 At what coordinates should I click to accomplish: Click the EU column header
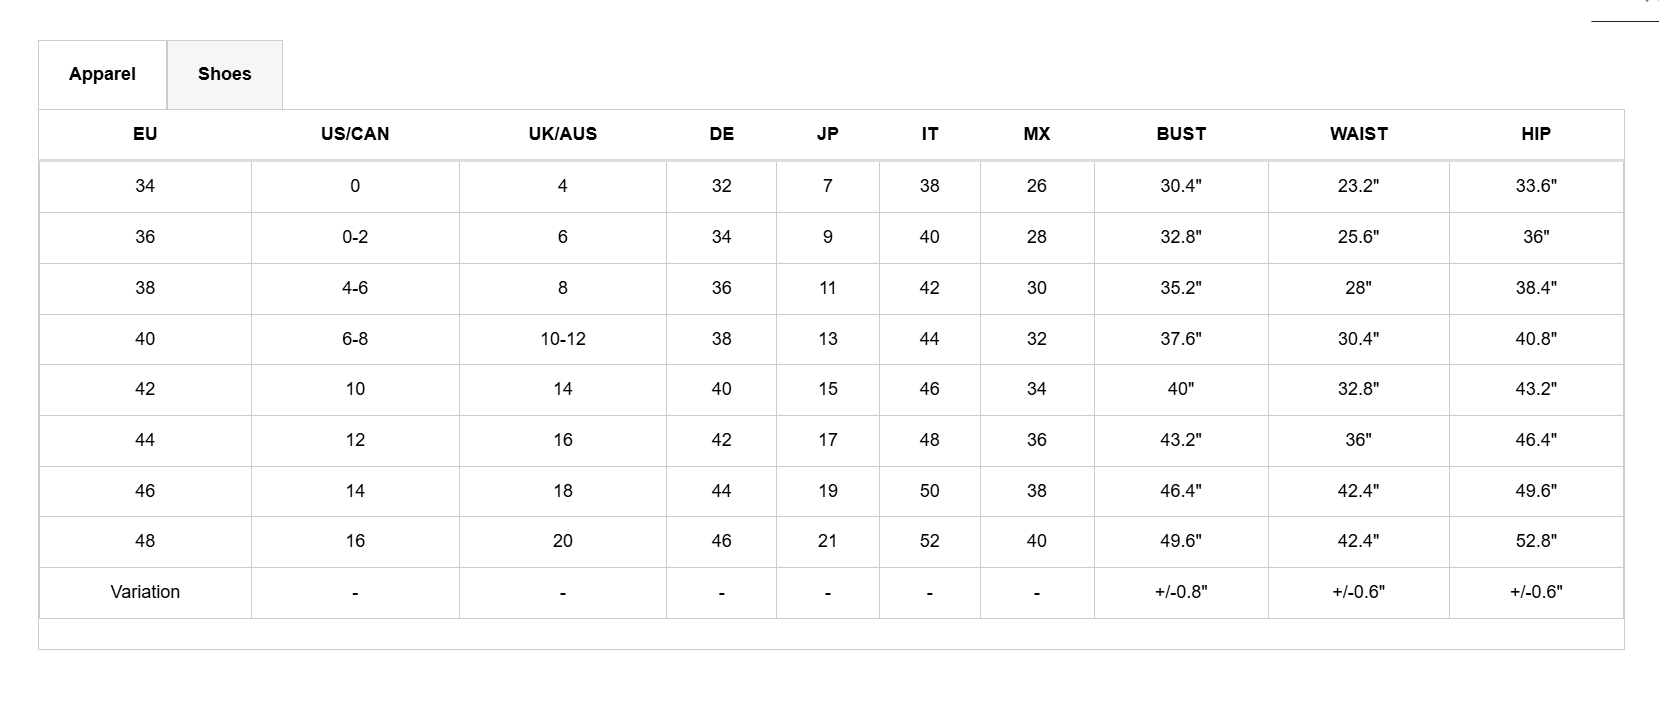145,134
